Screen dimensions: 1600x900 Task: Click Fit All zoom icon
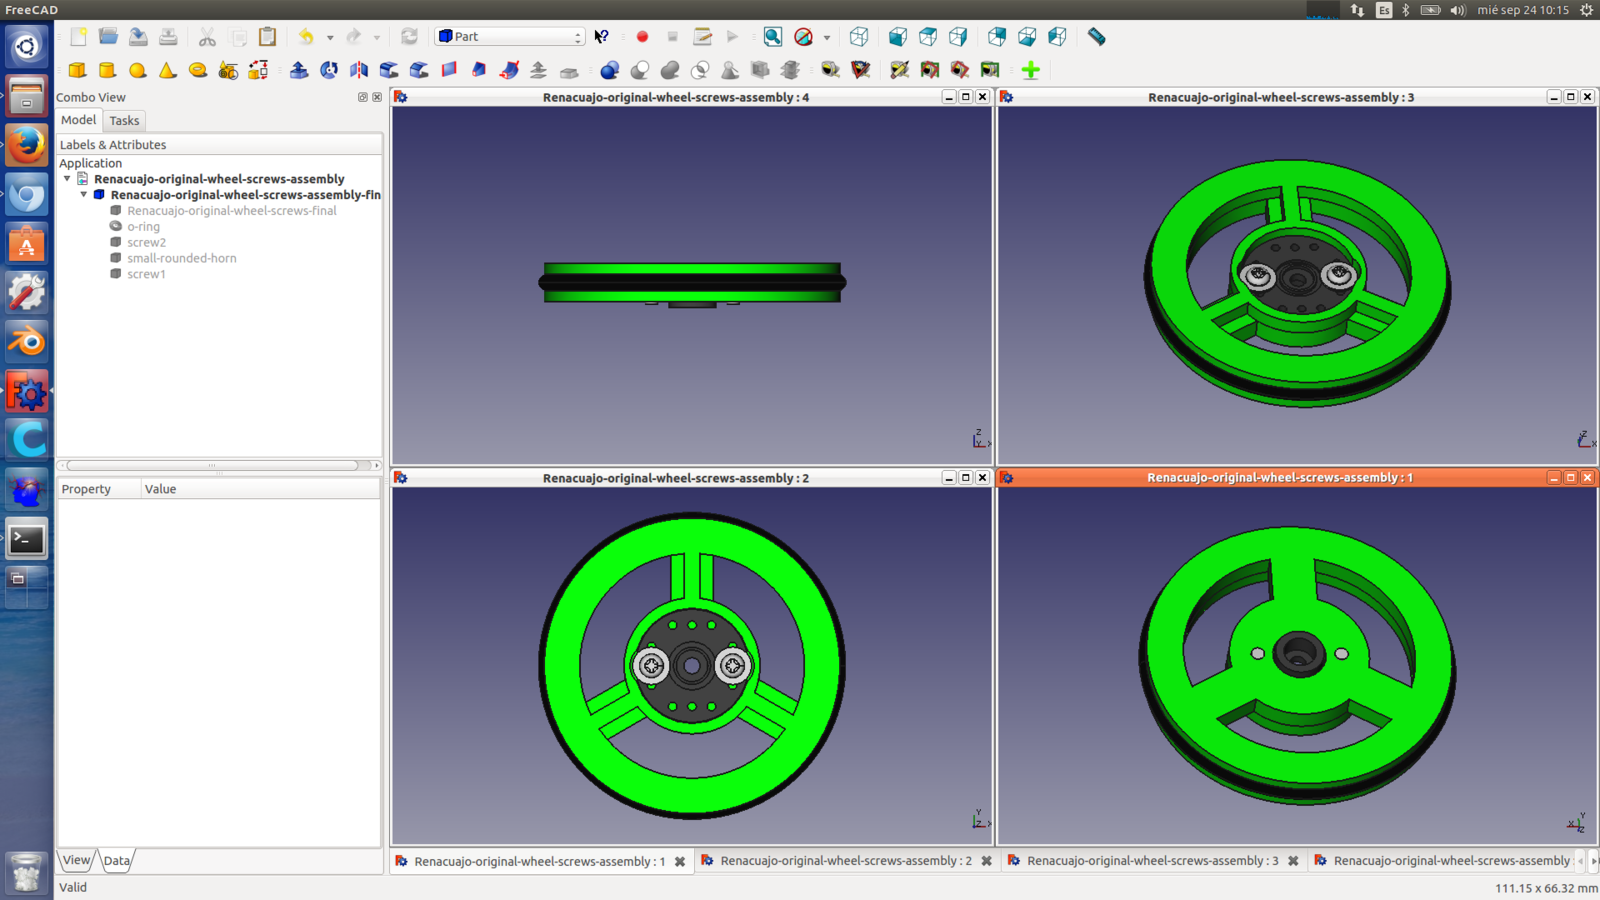[x=772, y=37]
